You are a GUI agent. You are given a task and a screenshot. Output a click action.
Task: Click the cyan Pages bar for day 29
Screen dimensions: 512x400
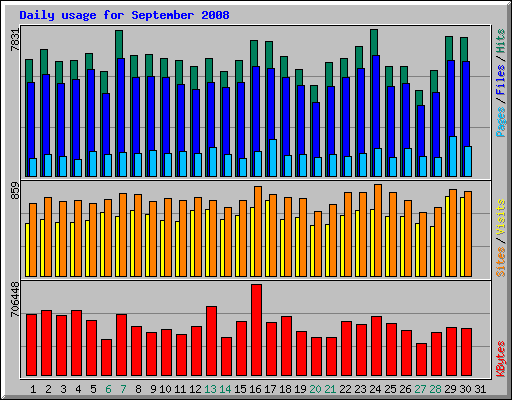(453, 156)
